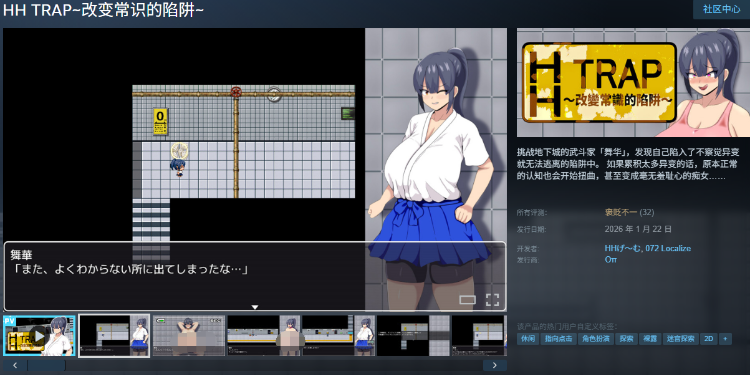Open the 裸露 tag

(x=650, y=339)
